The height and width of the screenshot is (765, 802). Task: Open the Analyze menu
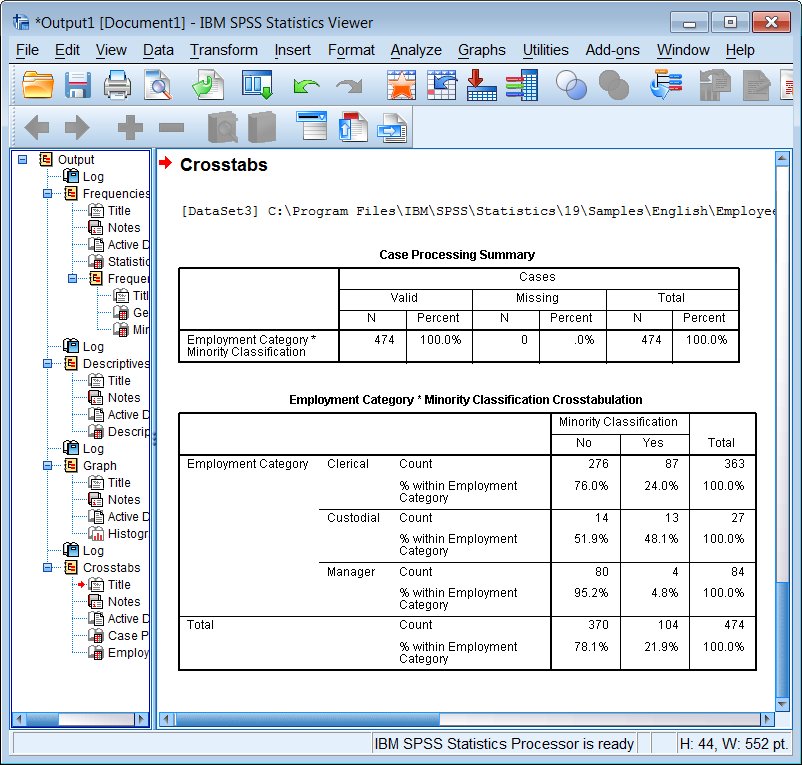416,50
